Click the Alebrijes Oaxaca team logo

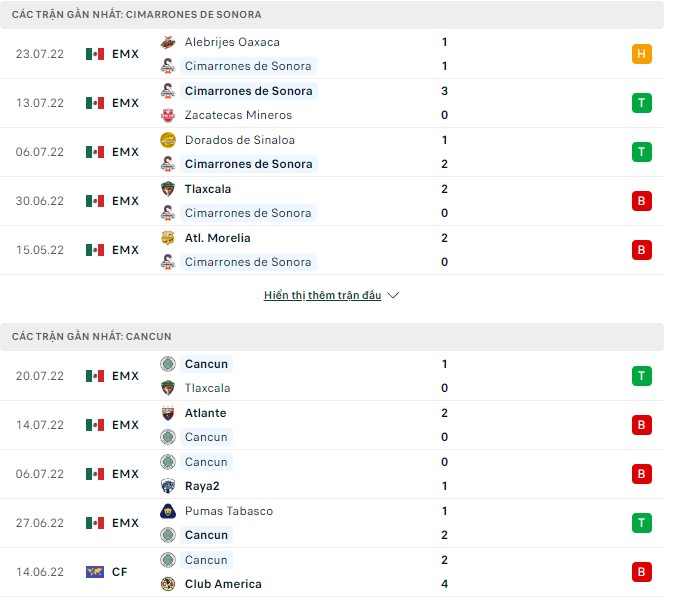click(167, 42)
